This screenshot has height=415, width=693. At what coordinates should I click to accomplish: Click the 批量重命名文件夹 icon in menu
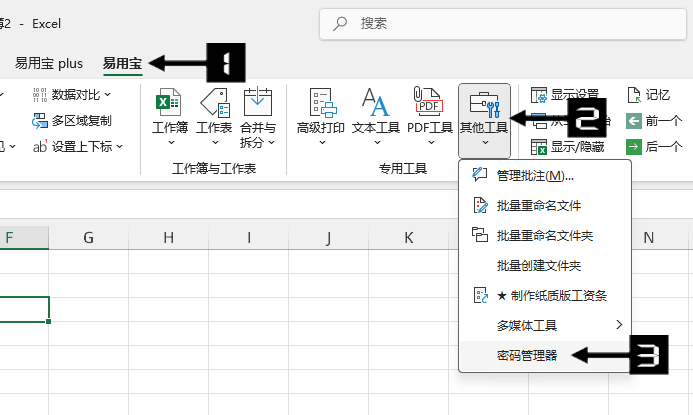coord(480,235)
